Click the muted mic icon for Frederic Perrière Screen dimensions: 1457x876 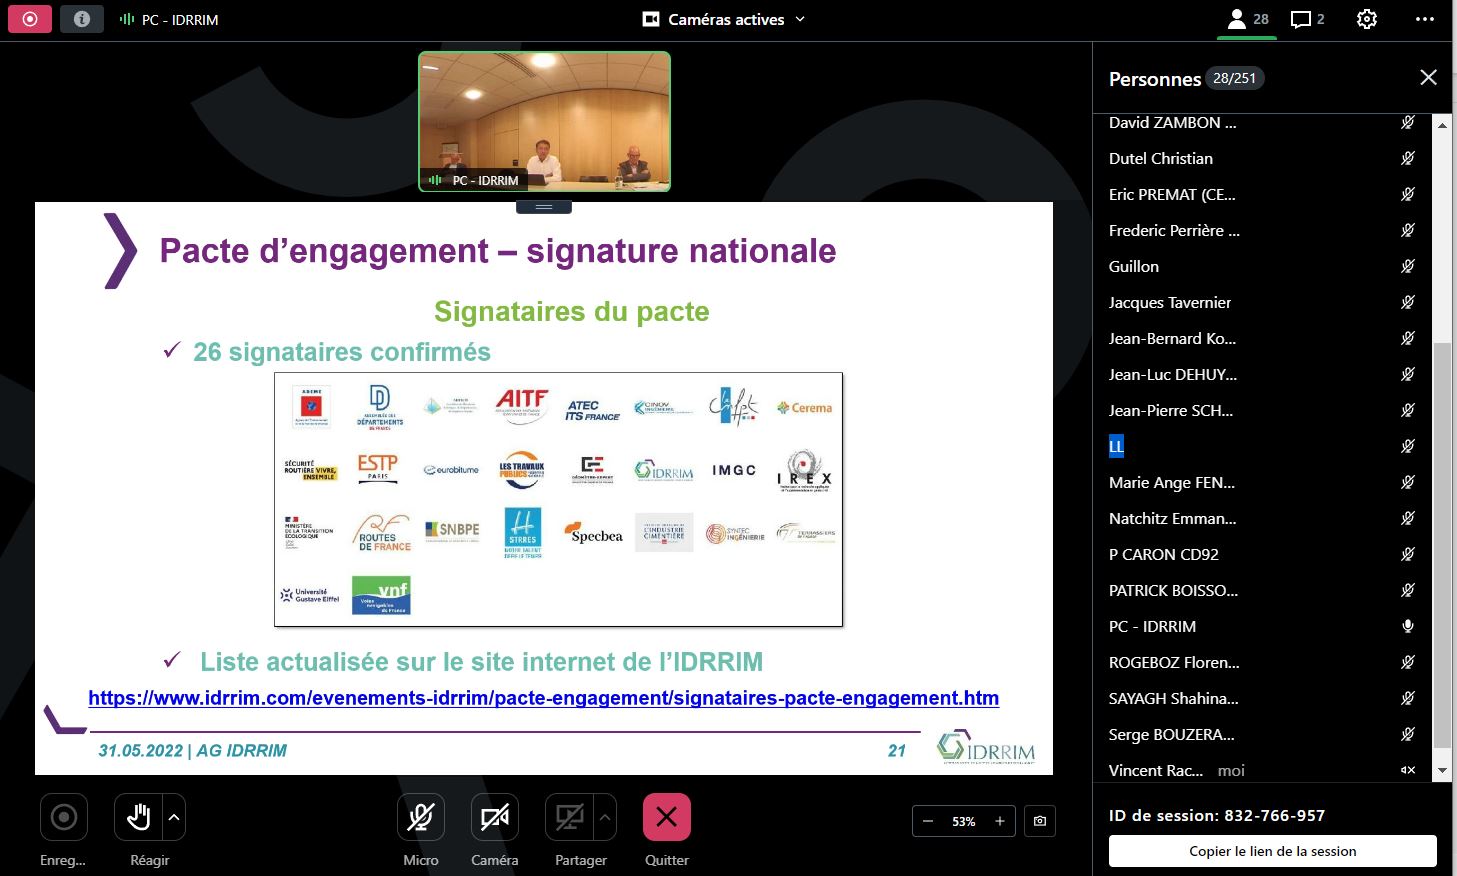point(1408,230)
